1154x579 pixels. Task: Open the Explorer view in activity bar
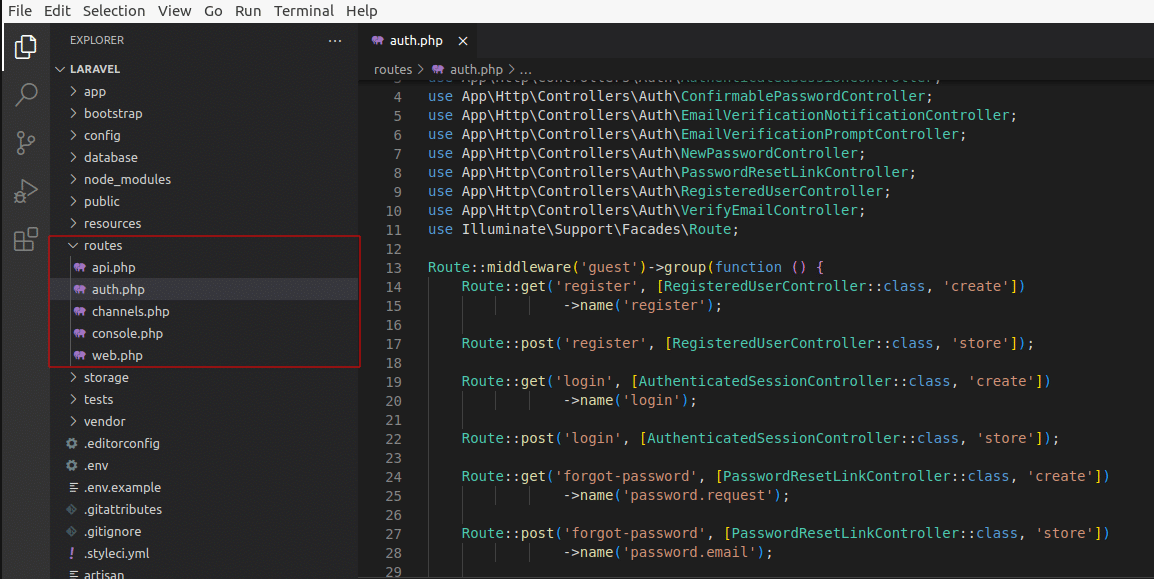coord(26,46)
